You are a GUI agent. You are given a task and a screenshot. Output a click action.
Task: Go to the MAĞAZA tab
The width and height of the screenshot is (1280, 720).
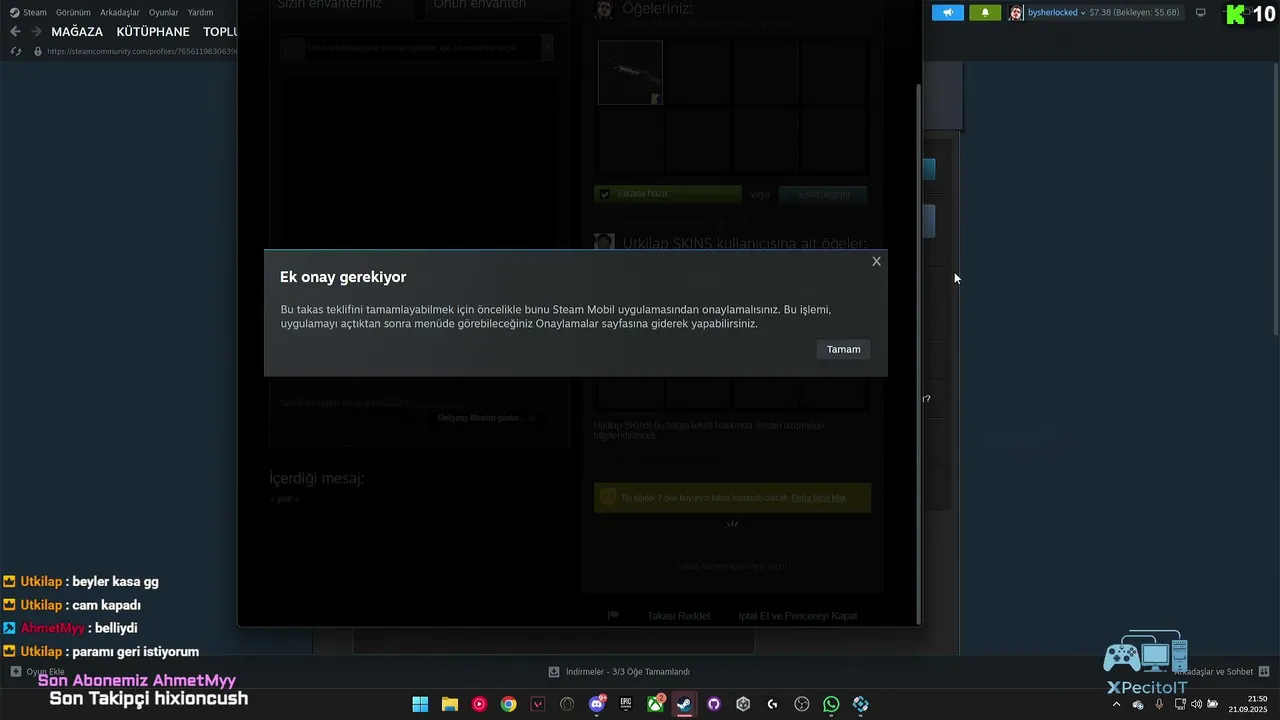click(x=77, y=32)
